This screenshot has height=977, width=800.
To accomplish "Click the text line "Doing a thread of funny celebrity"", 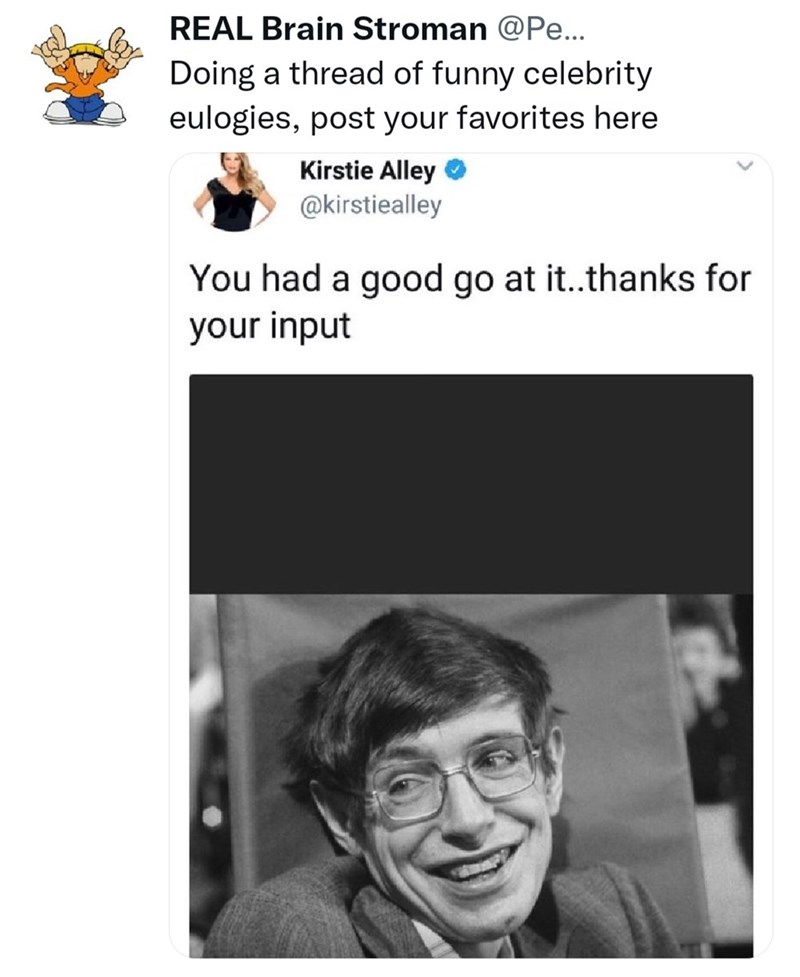I will [x=410, y=74].
